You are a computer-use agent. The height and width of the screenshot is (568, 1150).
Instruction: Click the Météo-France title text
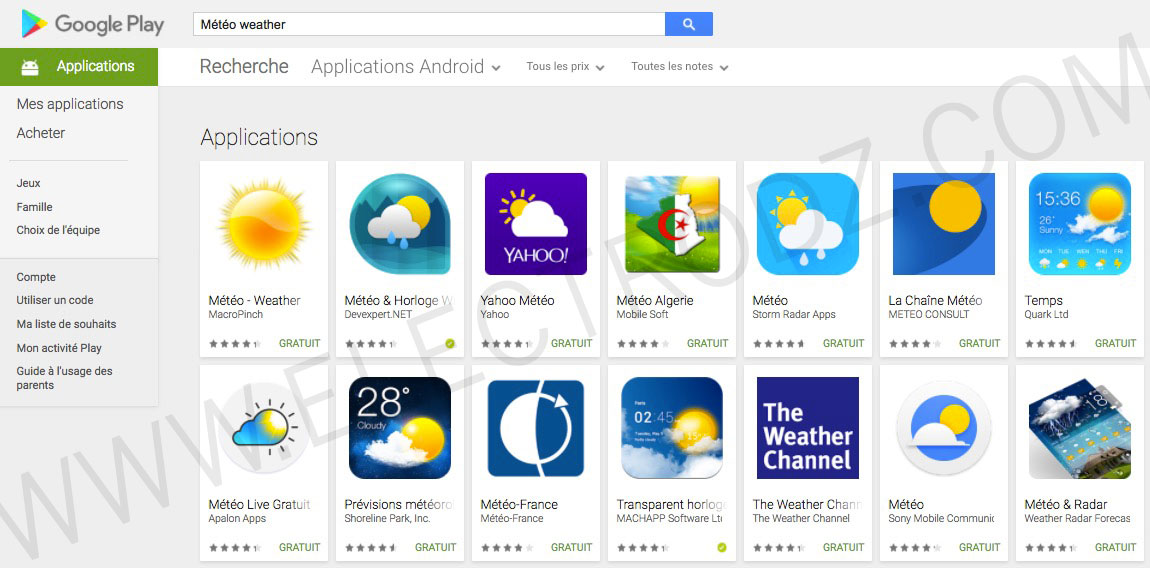519,504
